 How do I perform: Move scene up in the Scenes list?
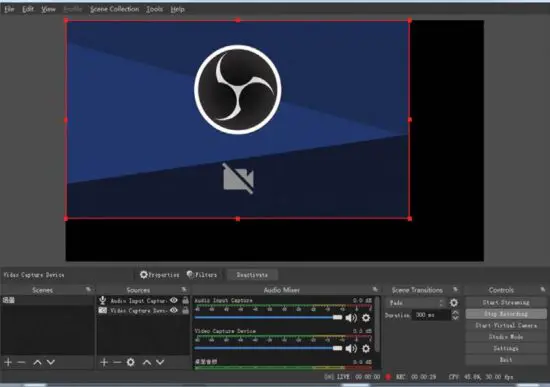[38, 362]
